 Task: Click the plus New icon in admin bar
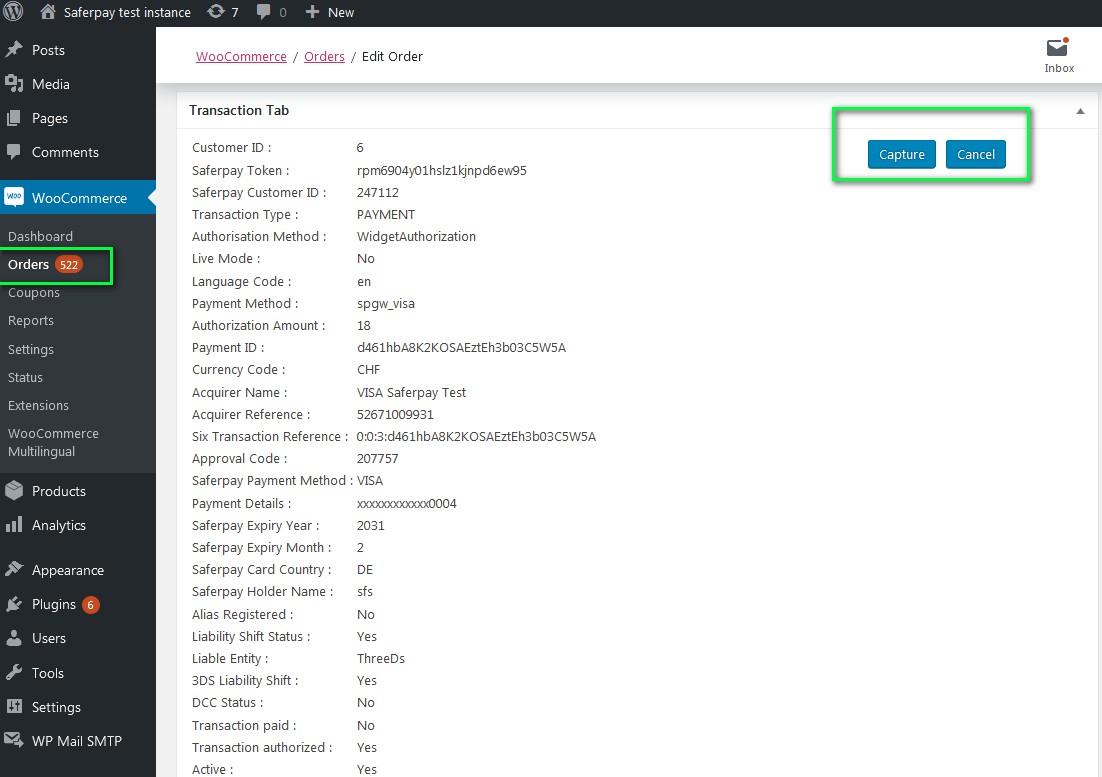point(312,12)
